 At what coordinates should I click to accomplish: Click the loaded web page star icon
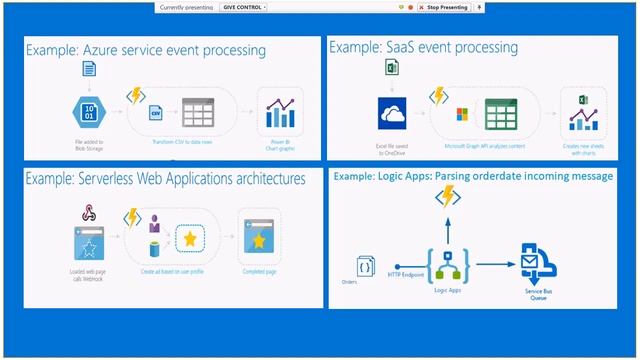coord(89,244)
